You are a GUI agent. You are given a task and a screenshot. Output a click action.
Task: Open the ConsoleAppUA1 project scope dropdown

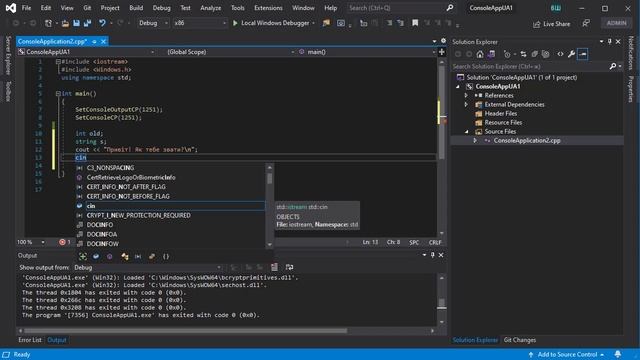[x=86, y=52]
